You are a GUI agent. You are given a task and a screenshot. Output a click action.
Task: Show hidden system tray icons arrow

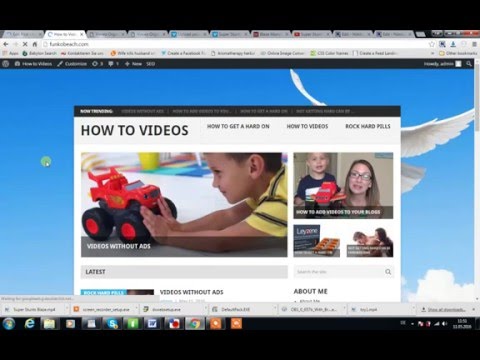tap(412, 324)
